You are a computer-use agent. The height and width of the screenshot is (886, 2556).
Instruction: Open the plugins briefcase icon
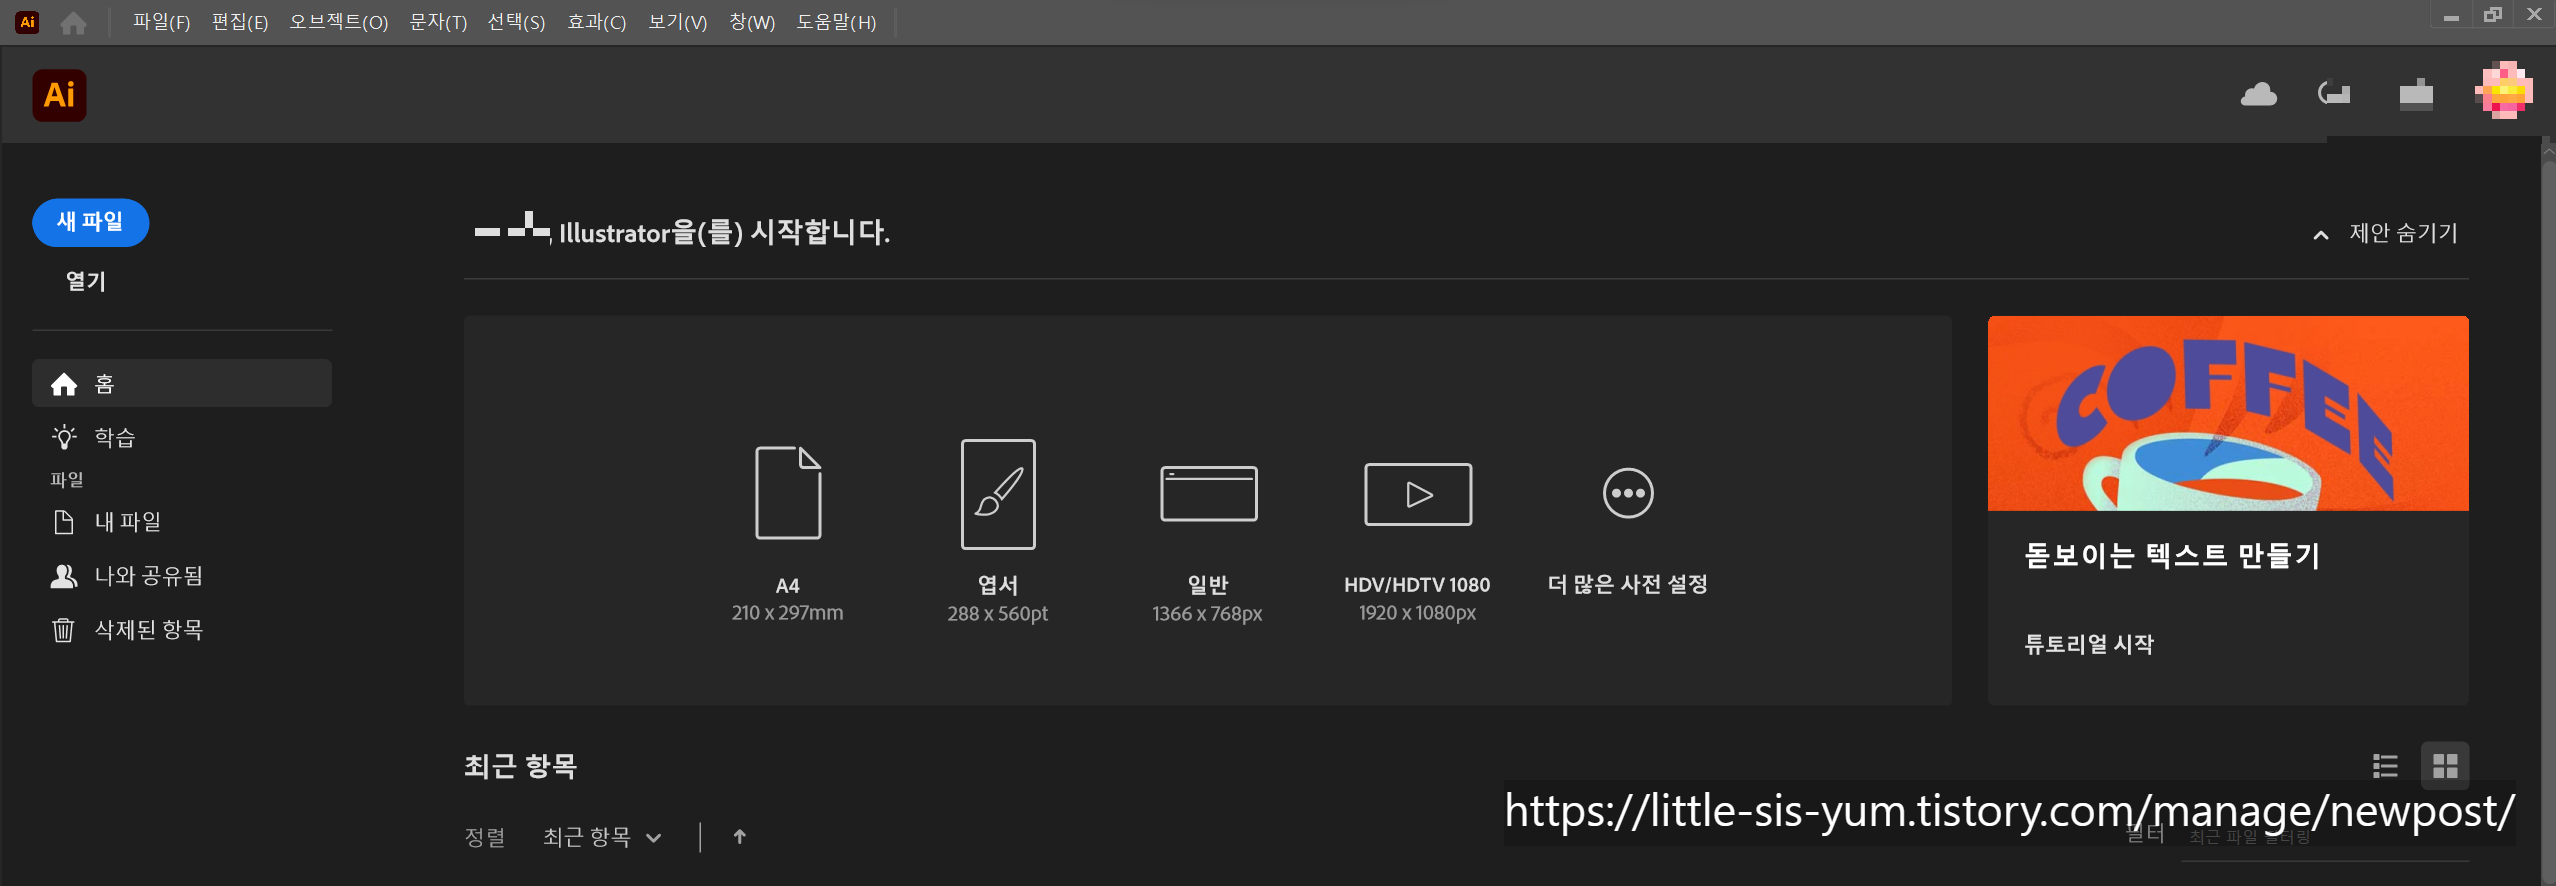click(2416, 94)
